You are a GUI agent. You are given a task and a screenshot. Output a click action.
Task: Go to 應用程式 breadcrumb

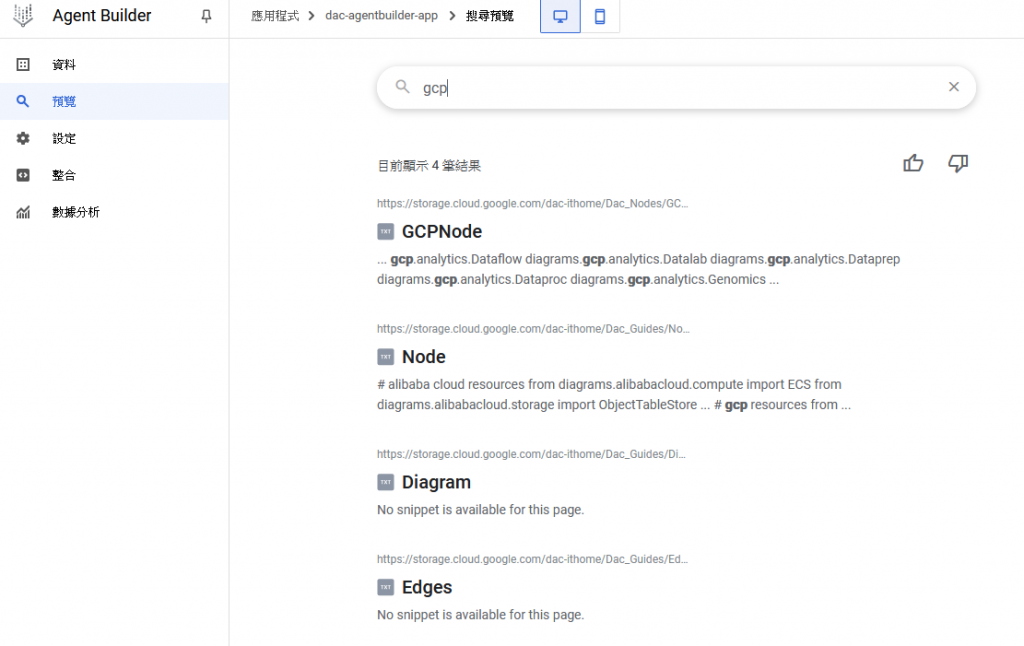pos(275,16)
